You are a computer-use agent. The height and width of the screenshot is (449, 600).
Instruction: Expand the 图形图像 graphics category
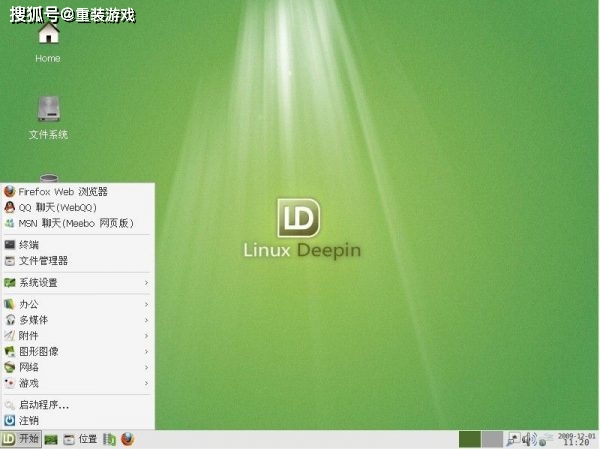pos(78,351)
